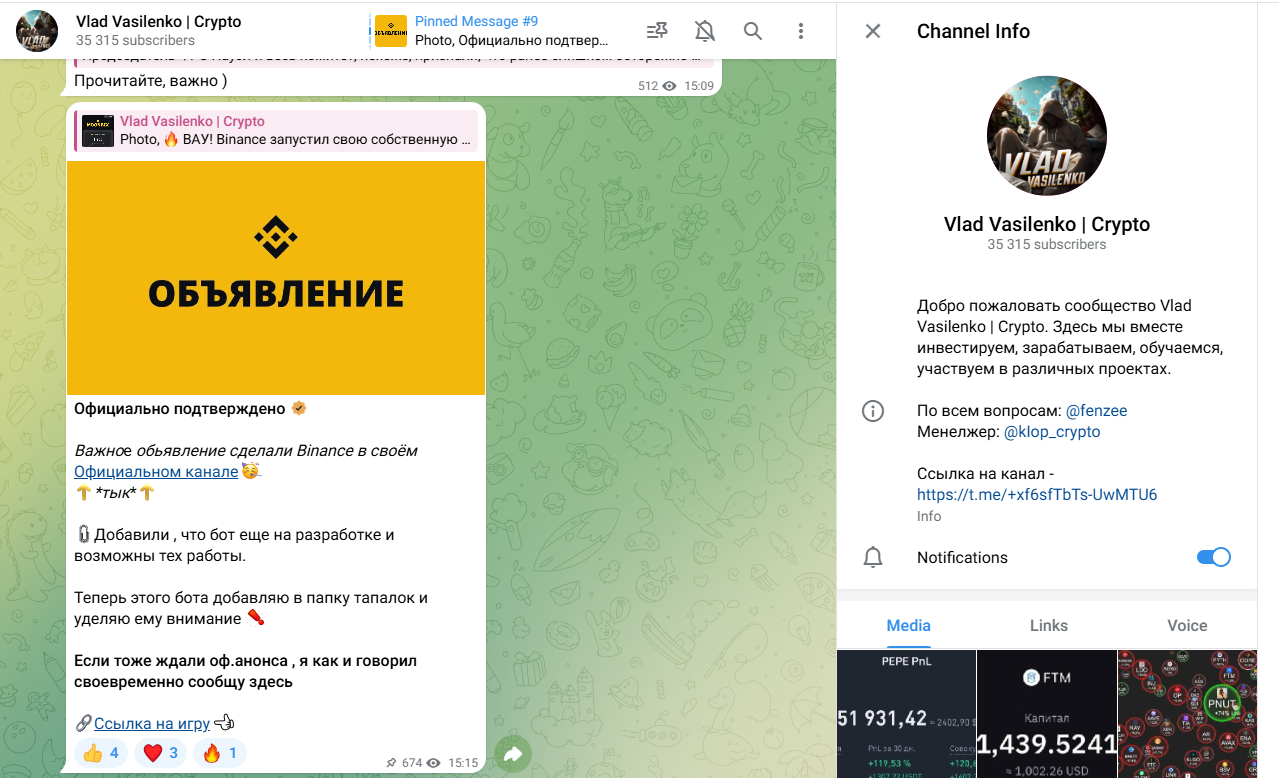
Task: Click the '15:15' timestamp on the post
Action: (x=462, y=763)
